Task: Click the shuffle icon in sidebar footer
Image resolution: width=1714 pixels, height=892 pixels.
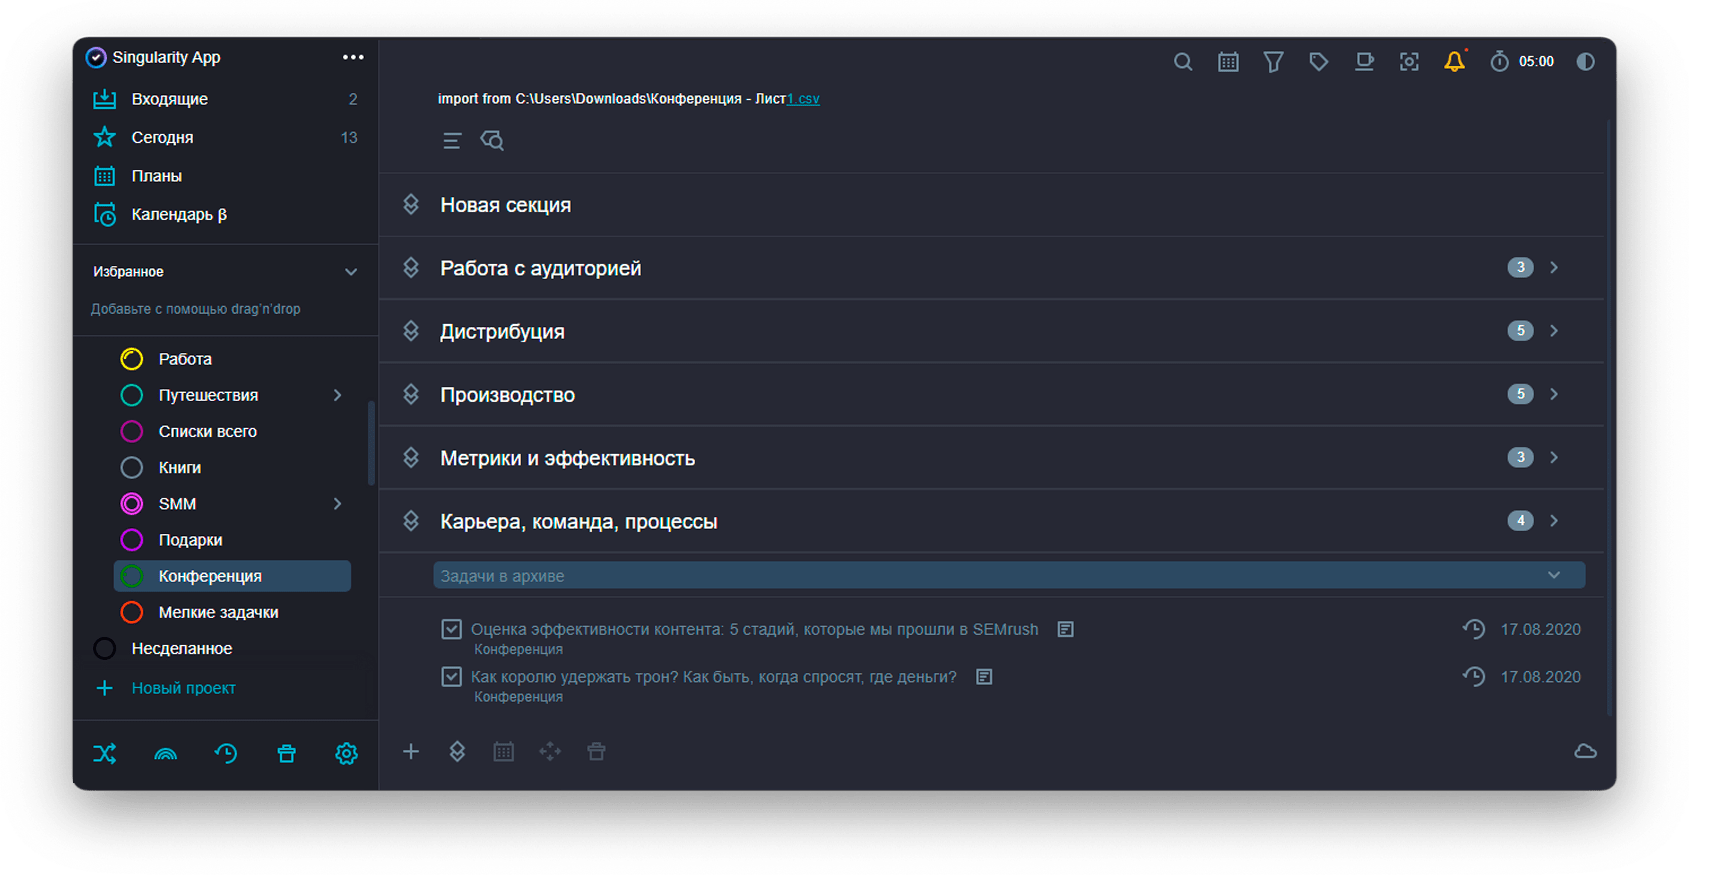Action: [x=105, y=754]
